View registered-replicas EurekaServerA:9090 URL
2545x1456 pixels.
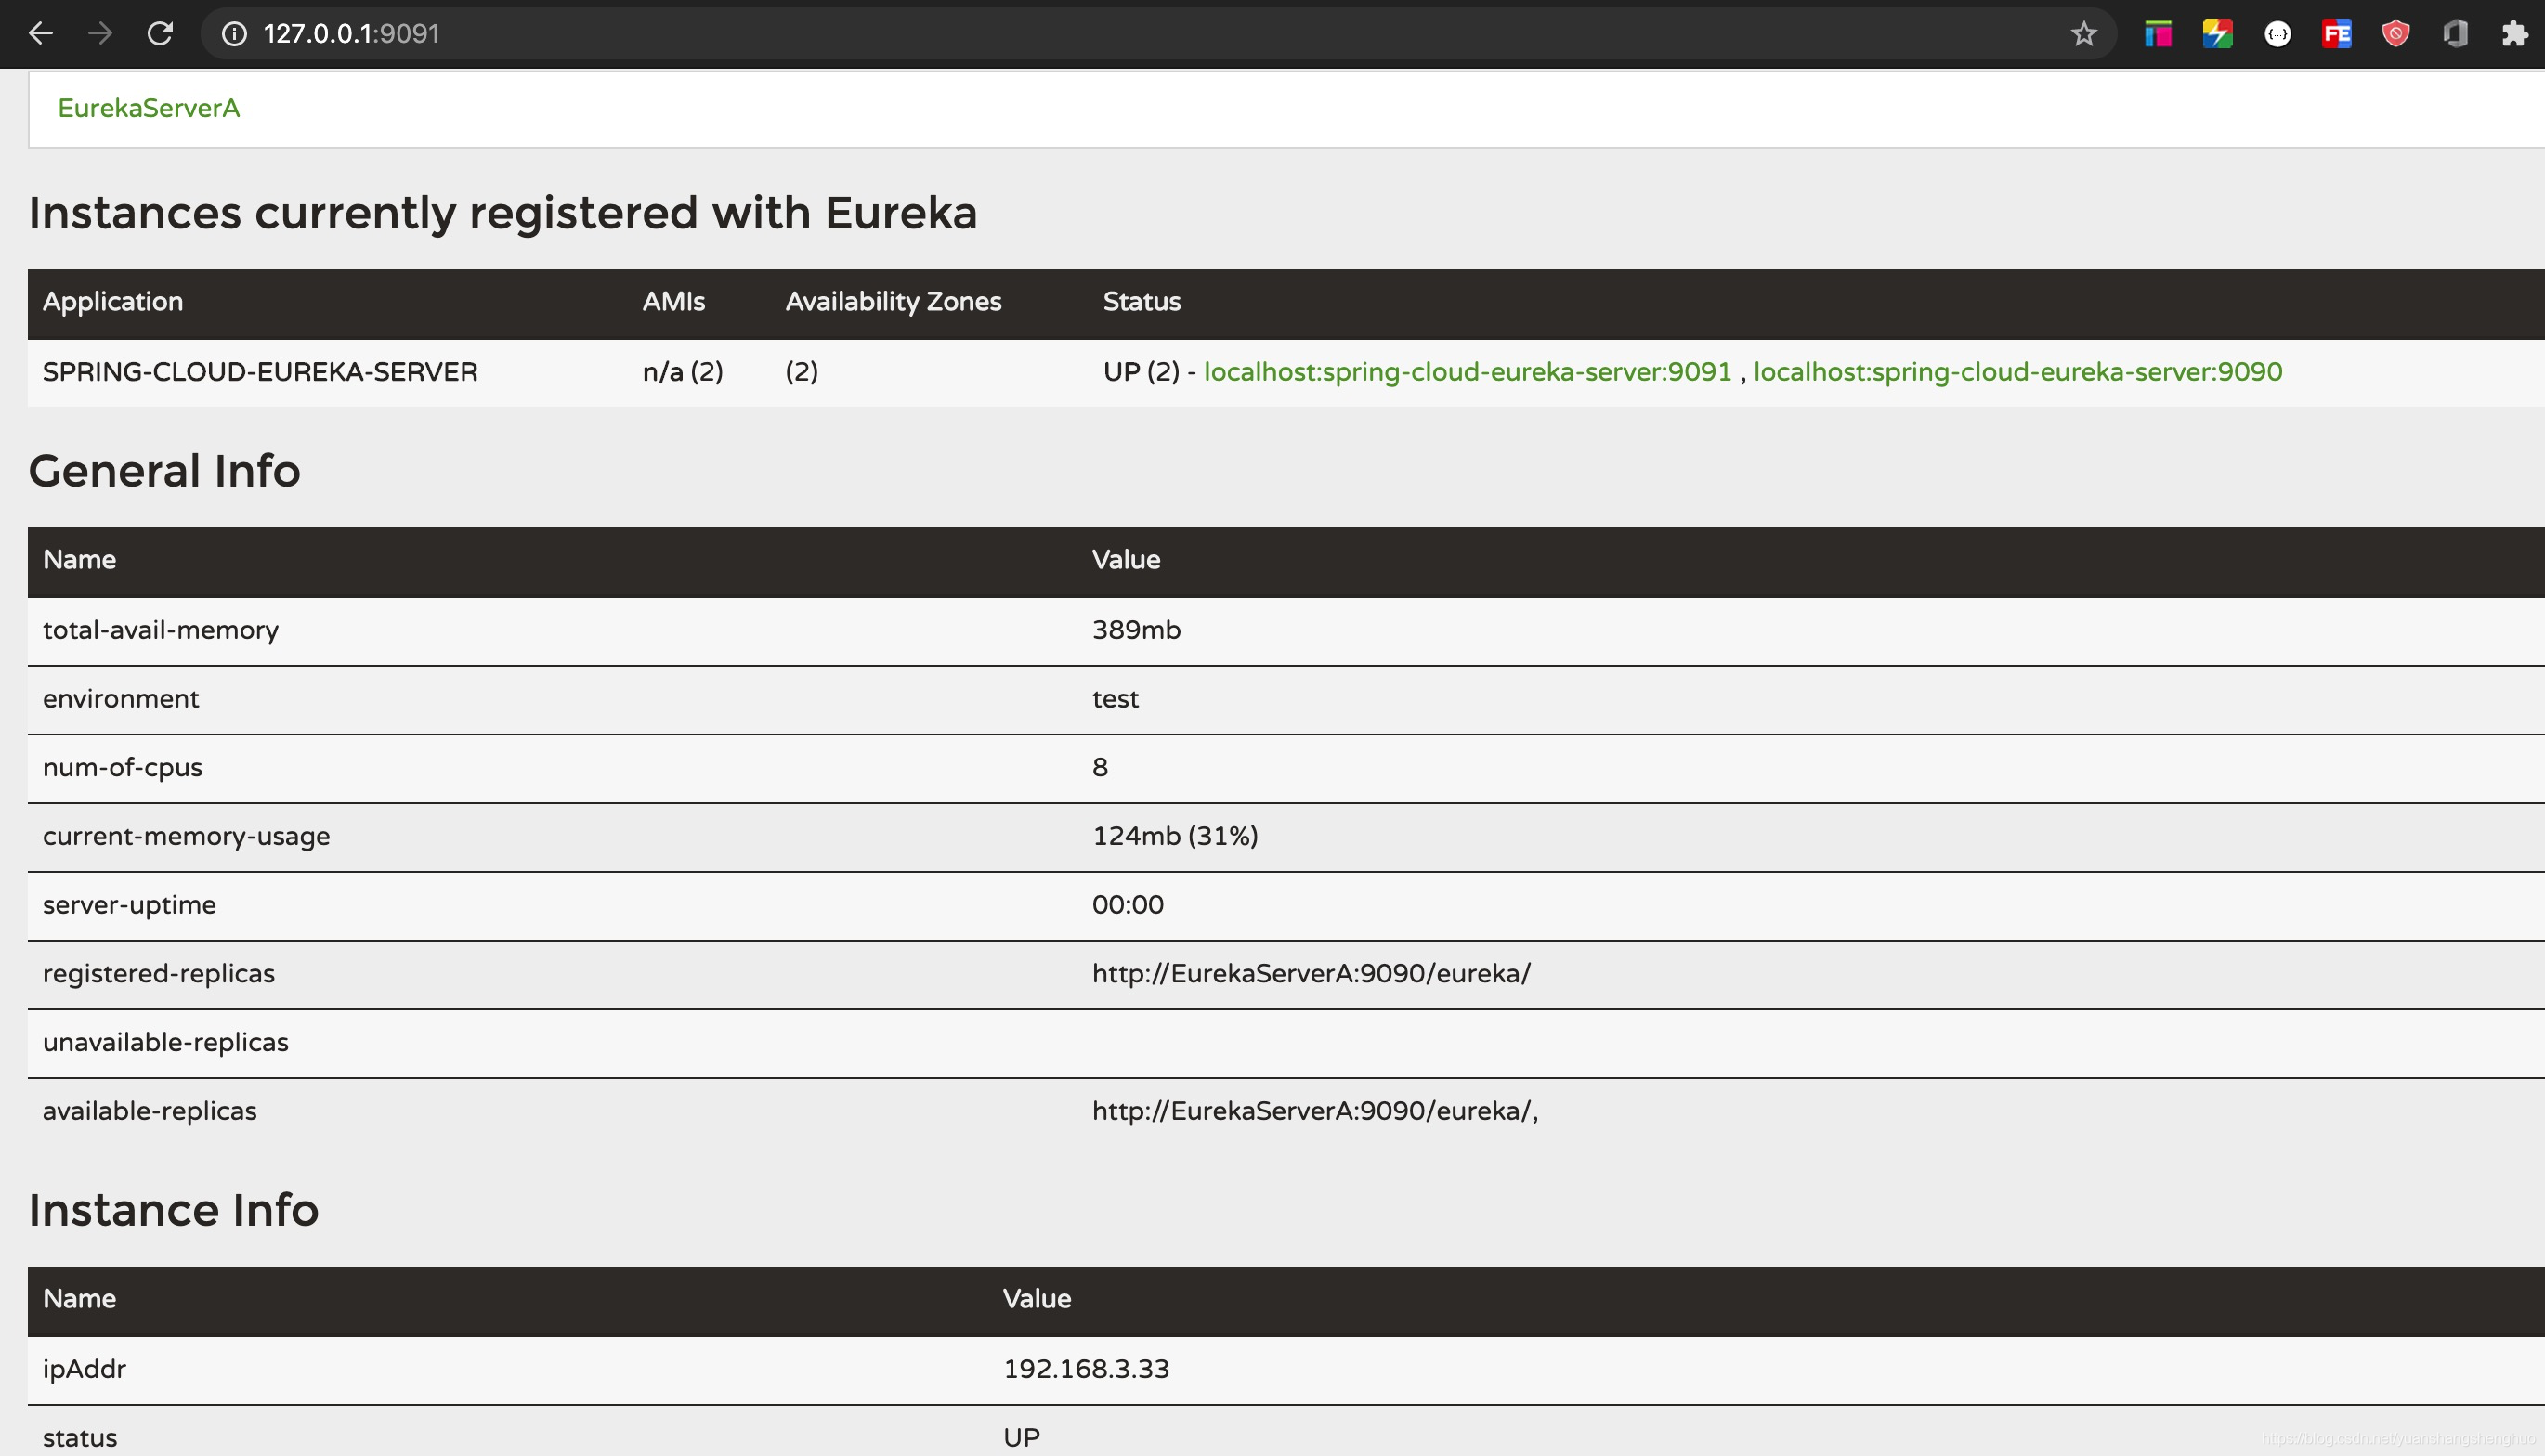(x=1311, y=973)
